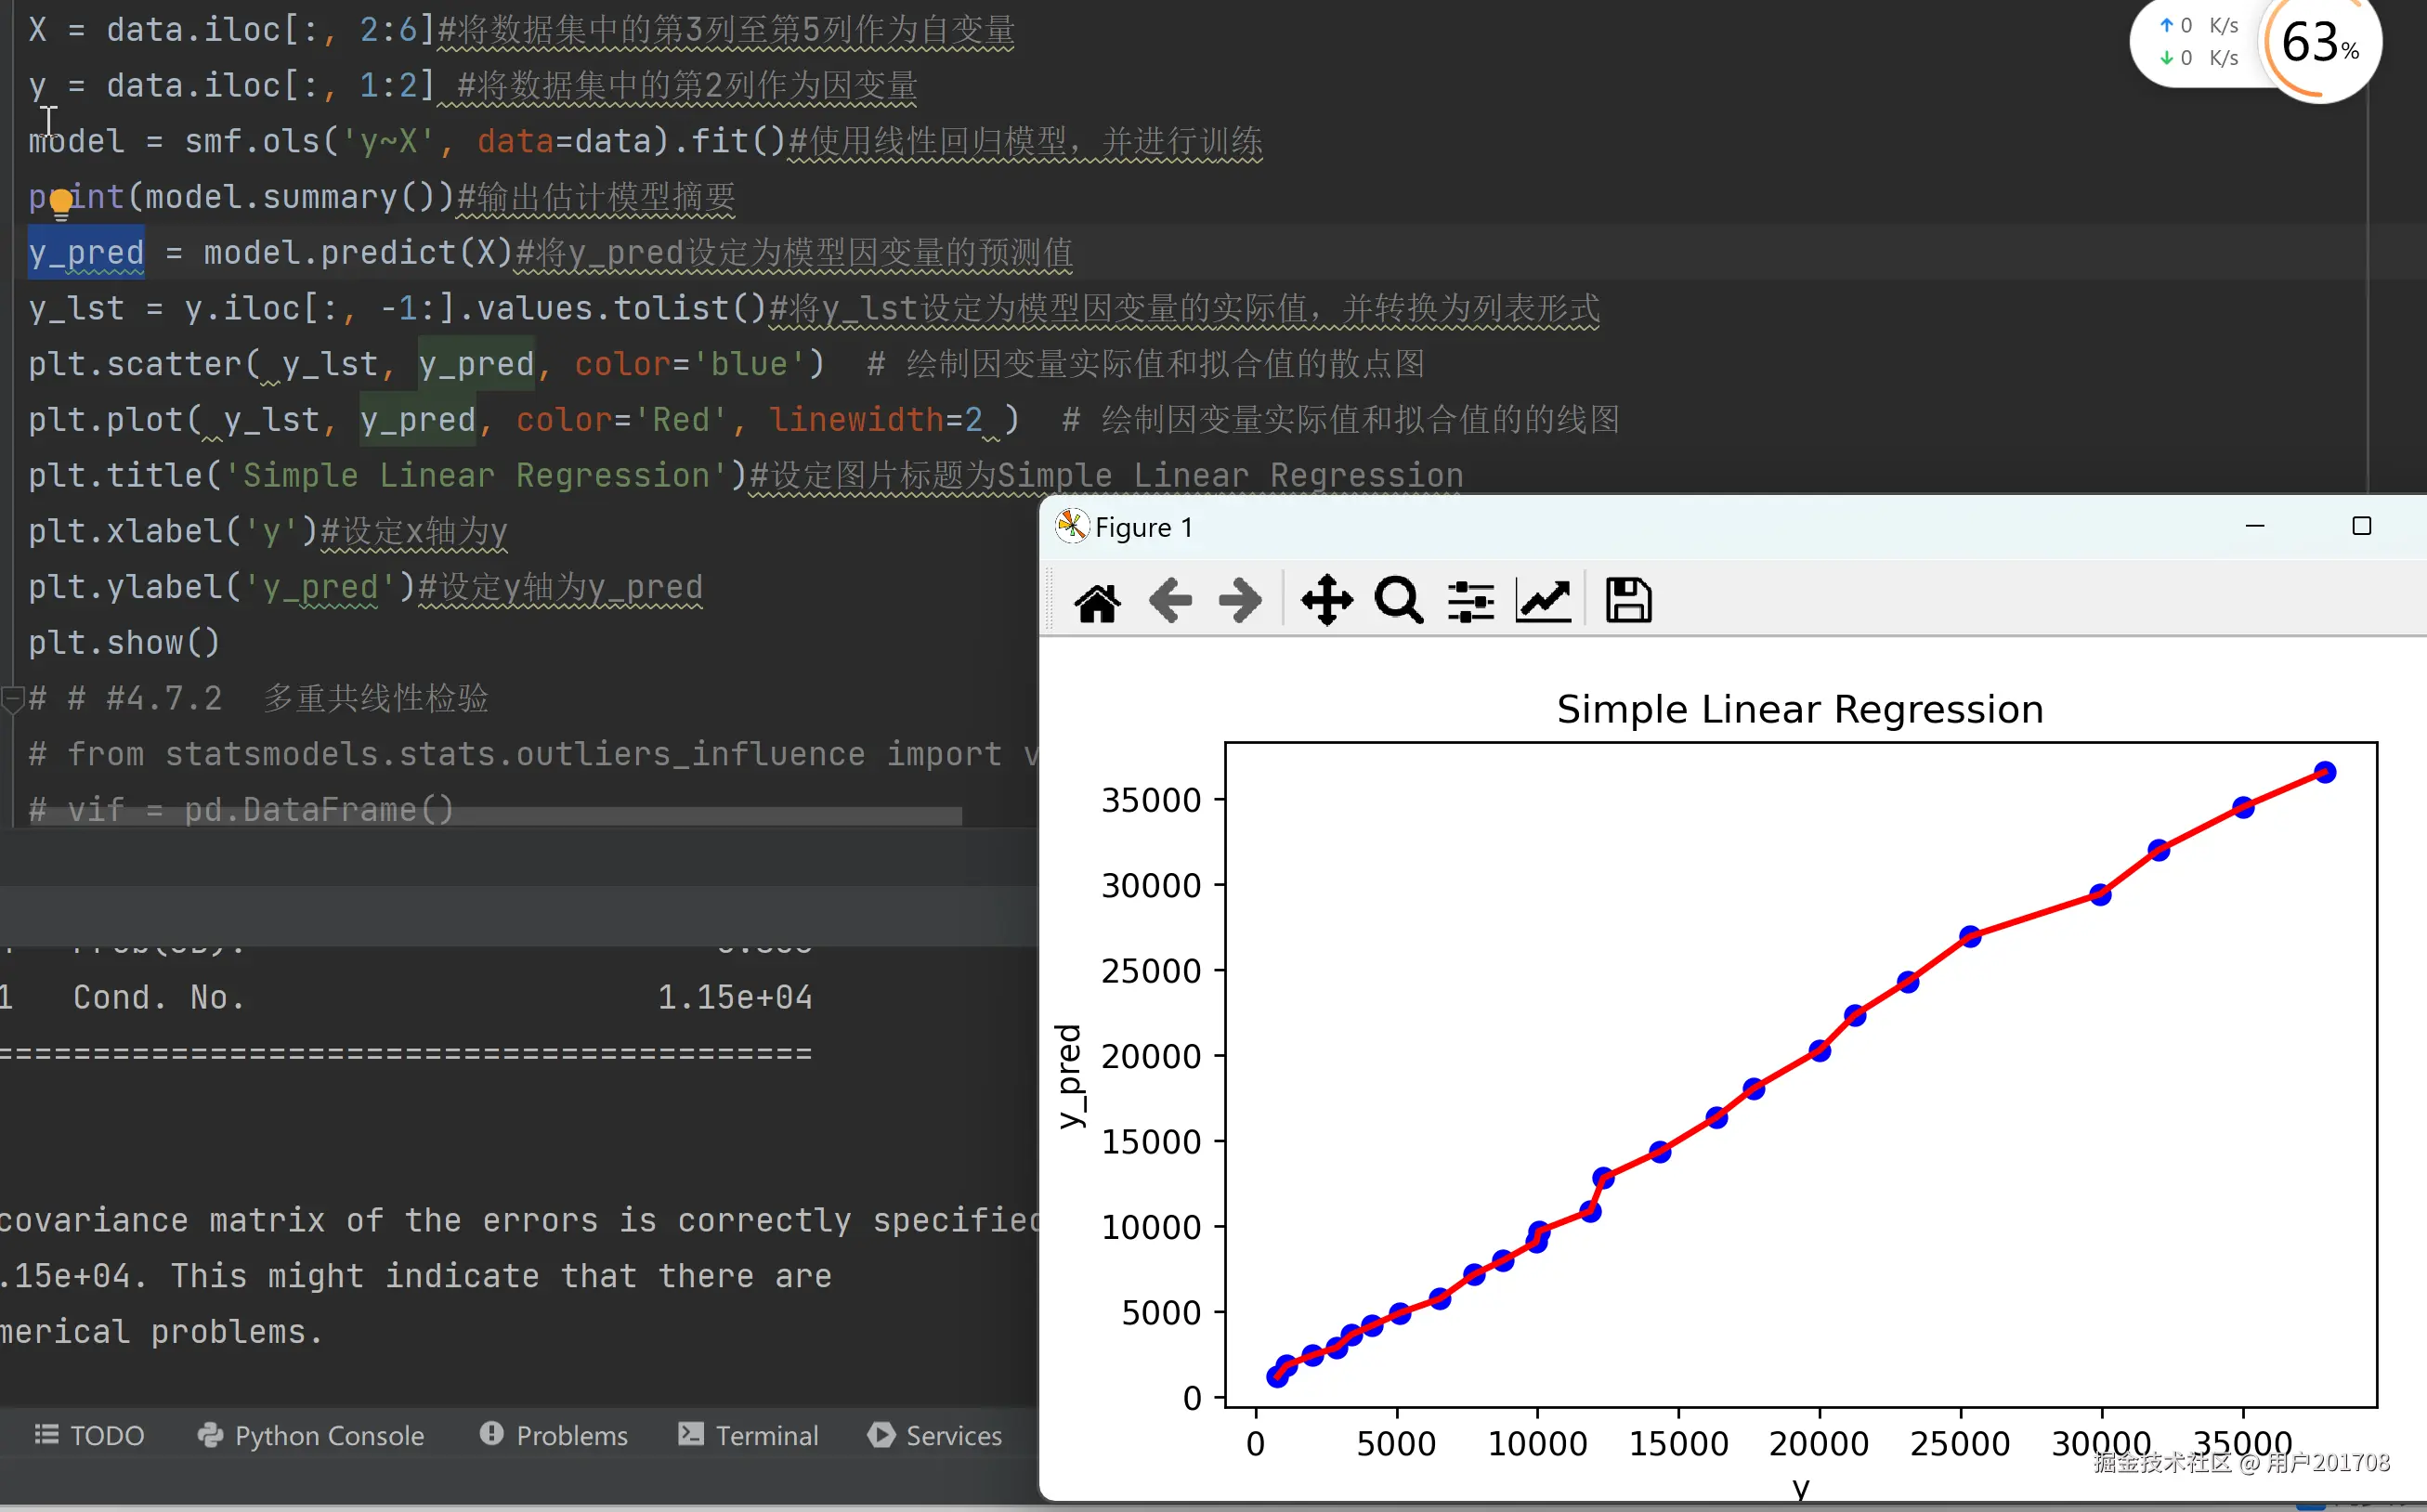Image resolution: width=2427 pixels, height=1512 pixels.
Task: Switch to the Terminal tab
Action: [x=748, y=1436]
